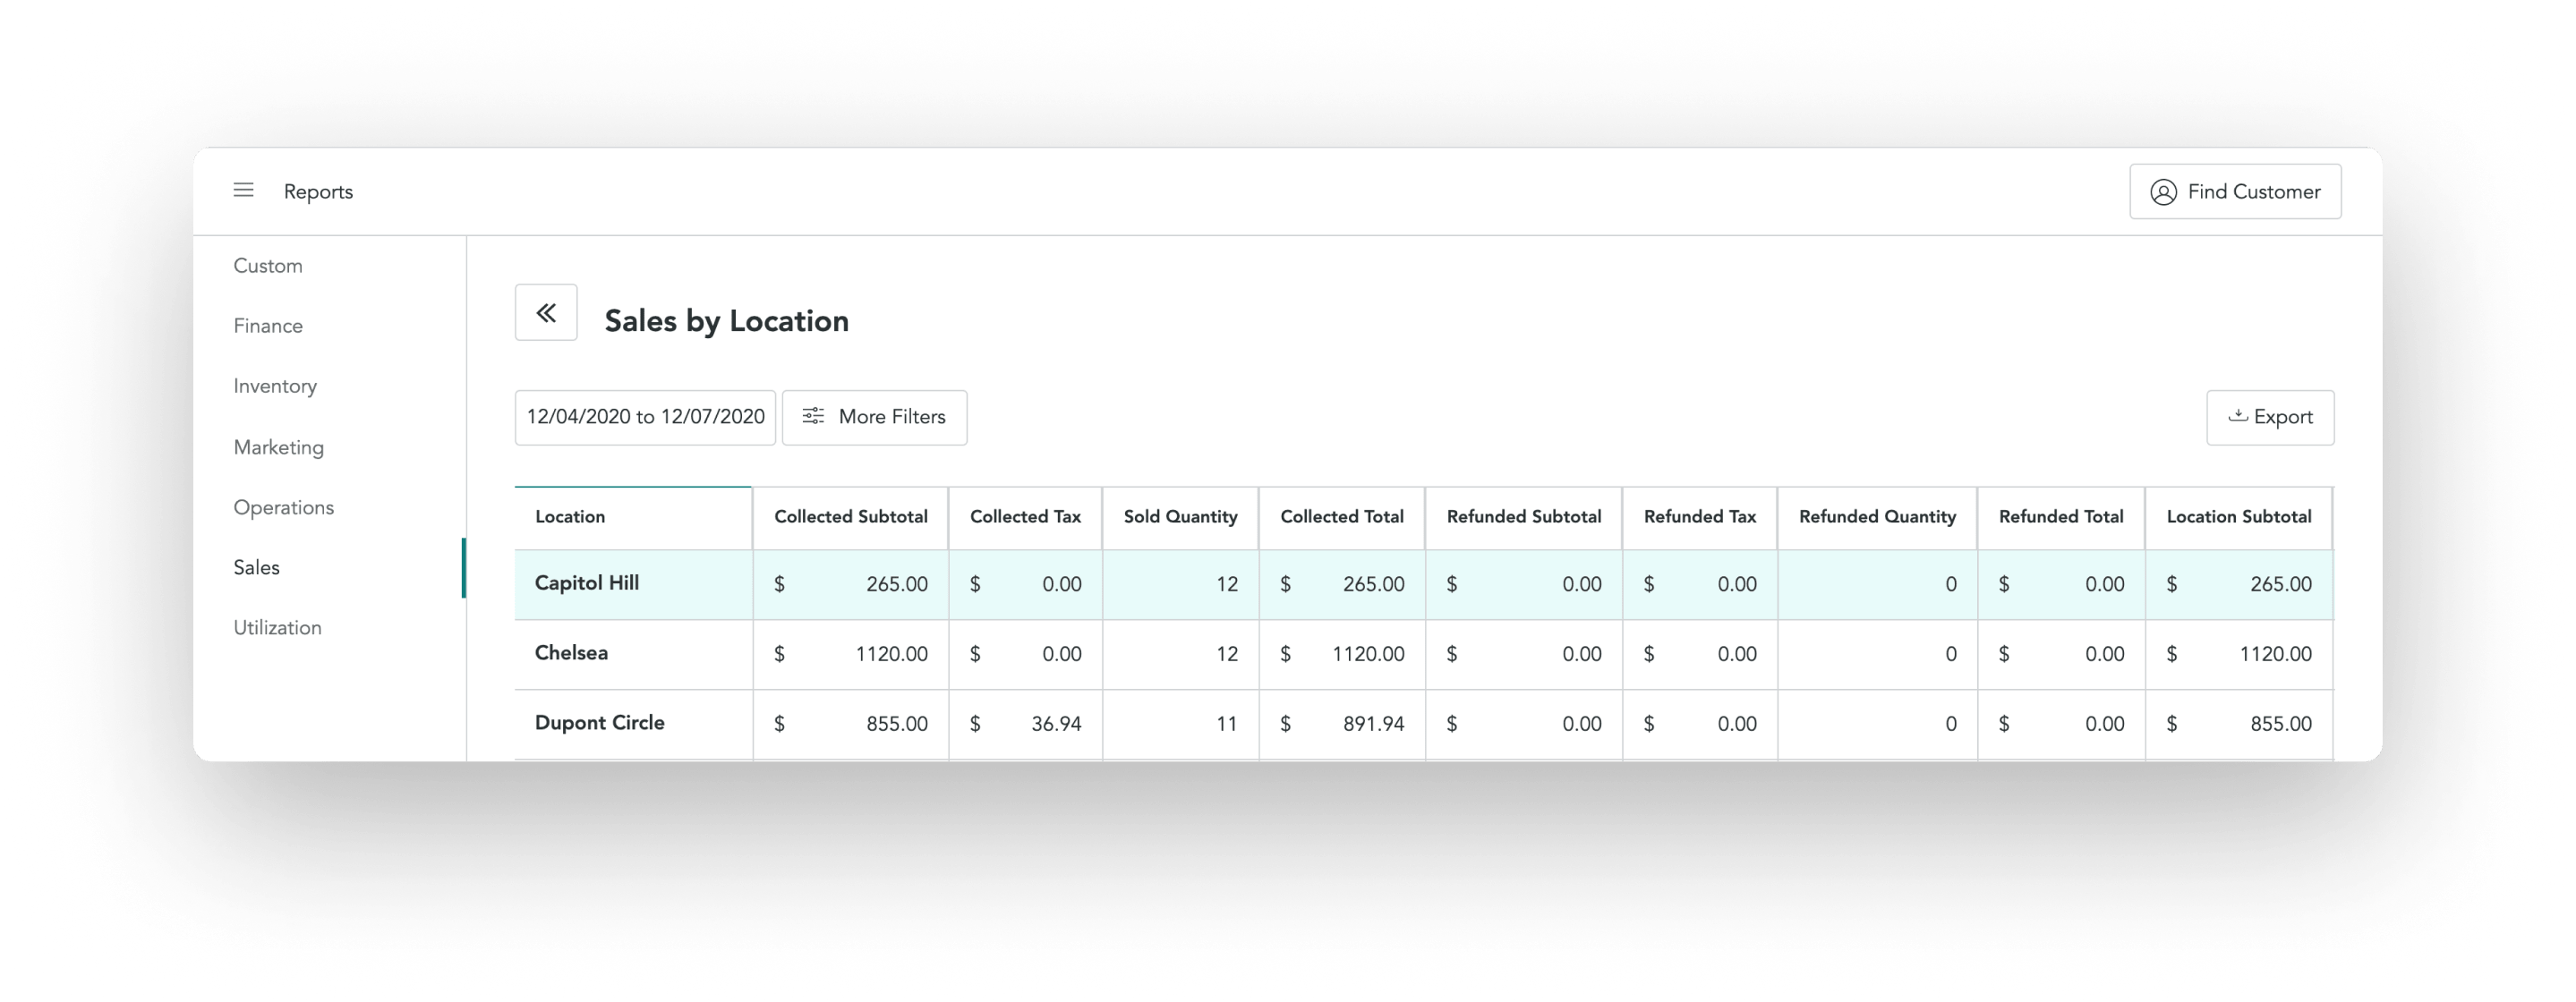This screenshot has height=1002, width=2576.
Task: Click the Sales sidebar item
Action: coord(256,567)
